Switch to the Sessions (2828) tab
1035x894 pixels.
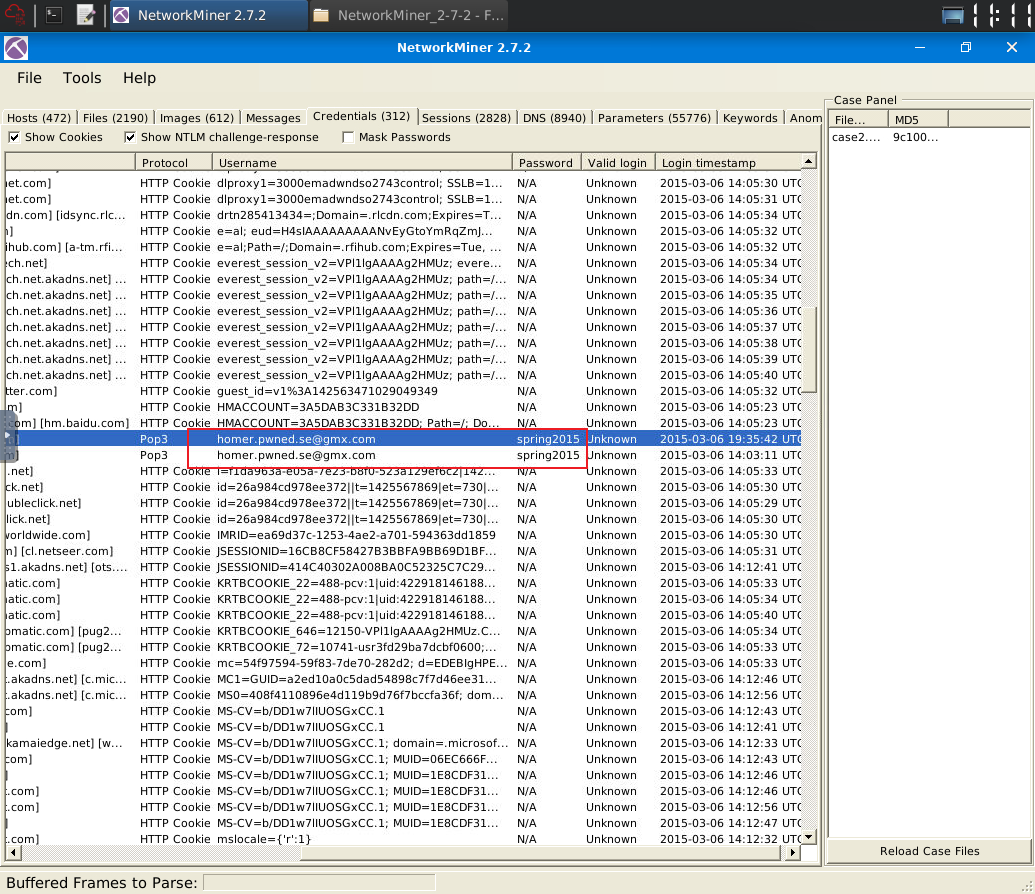[x=466, y=118]
